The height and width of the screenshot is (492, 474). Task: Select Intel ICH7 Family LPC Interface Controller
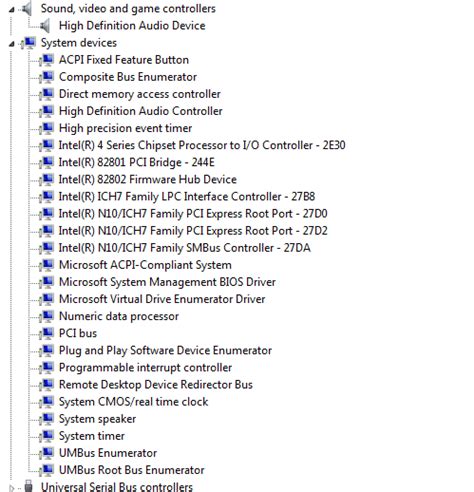click(x=187, y=197)
